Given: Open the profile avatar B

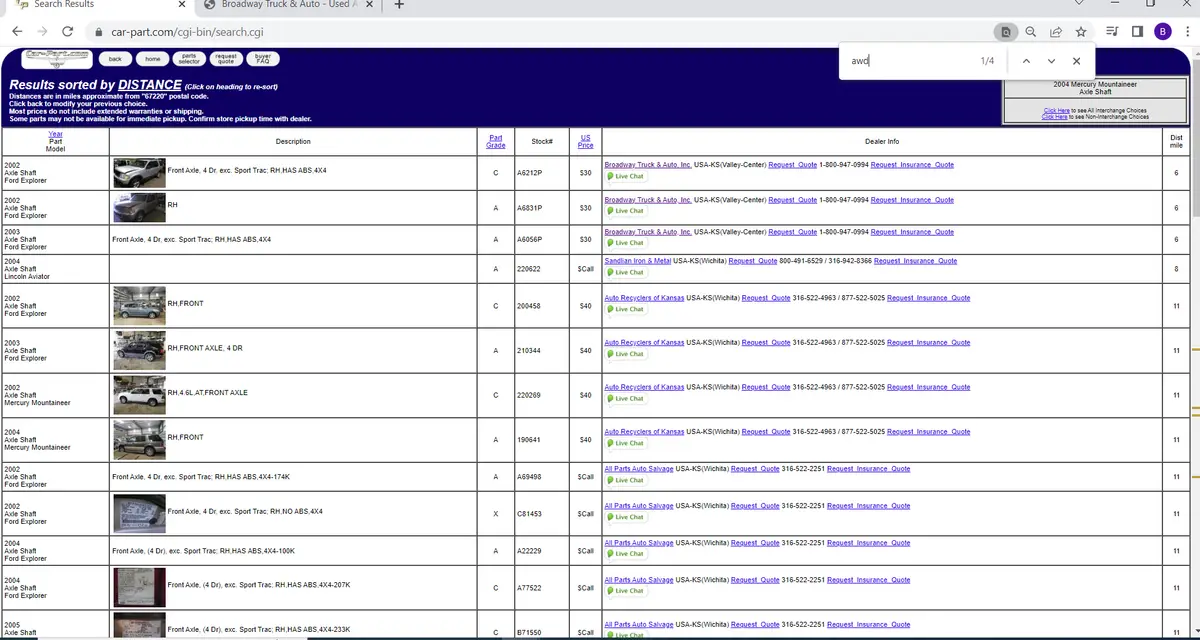Looking at the screenshot, I should tap(1162, 32).
